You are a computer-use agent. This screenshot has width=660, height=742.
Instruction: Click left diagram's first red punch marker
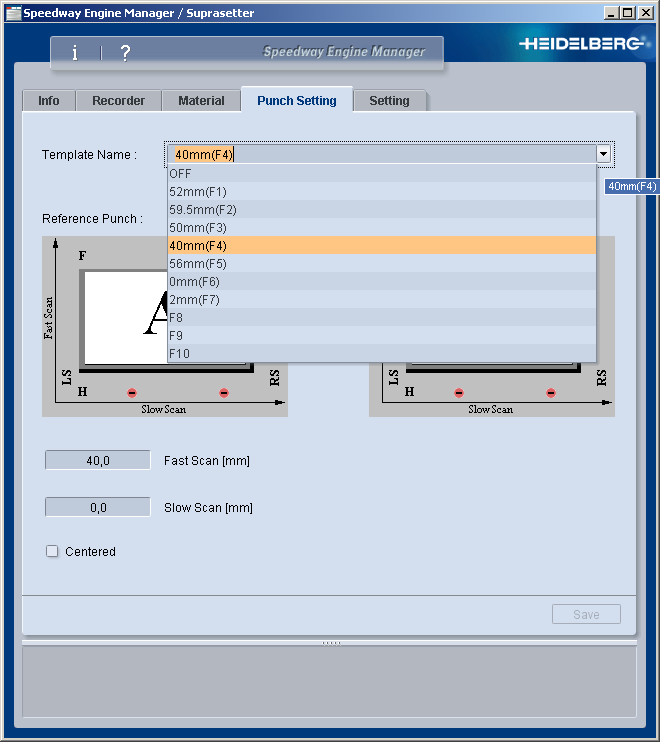[132, 393]
